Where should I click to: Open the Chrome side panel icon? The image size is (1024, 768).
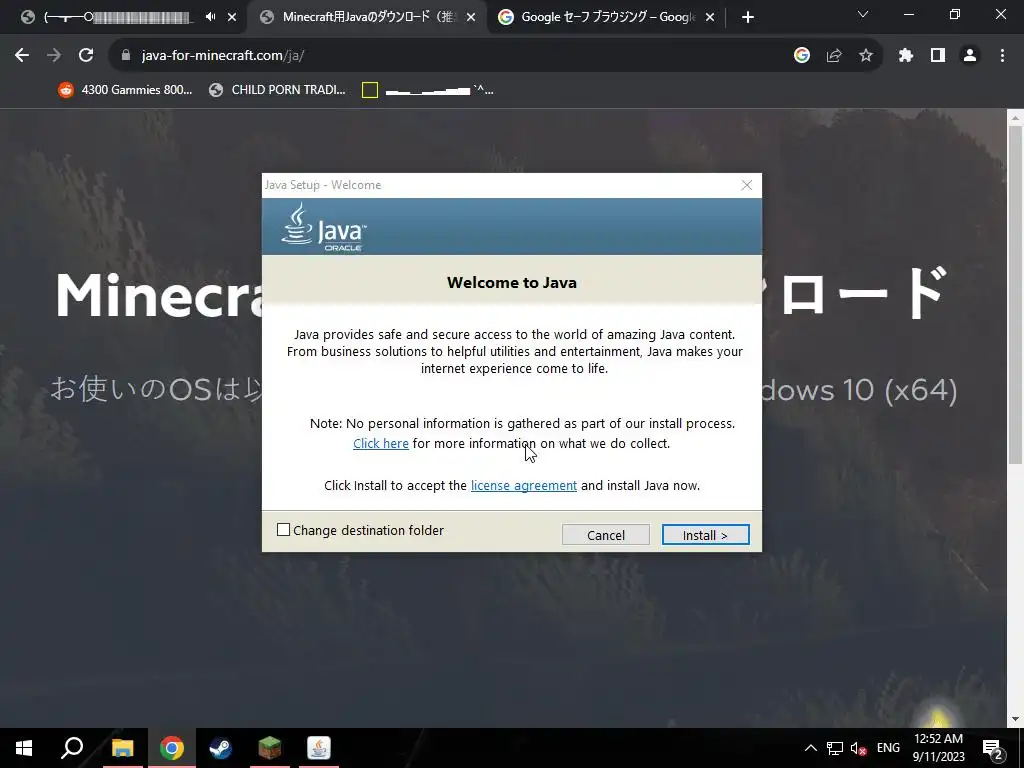[938, 56]
